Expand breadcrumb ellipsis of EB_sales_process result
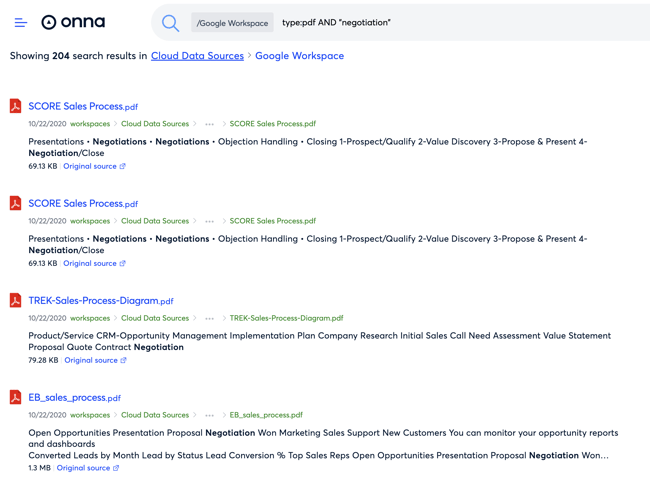Viewport: 650px width, 484px height. 209,415
